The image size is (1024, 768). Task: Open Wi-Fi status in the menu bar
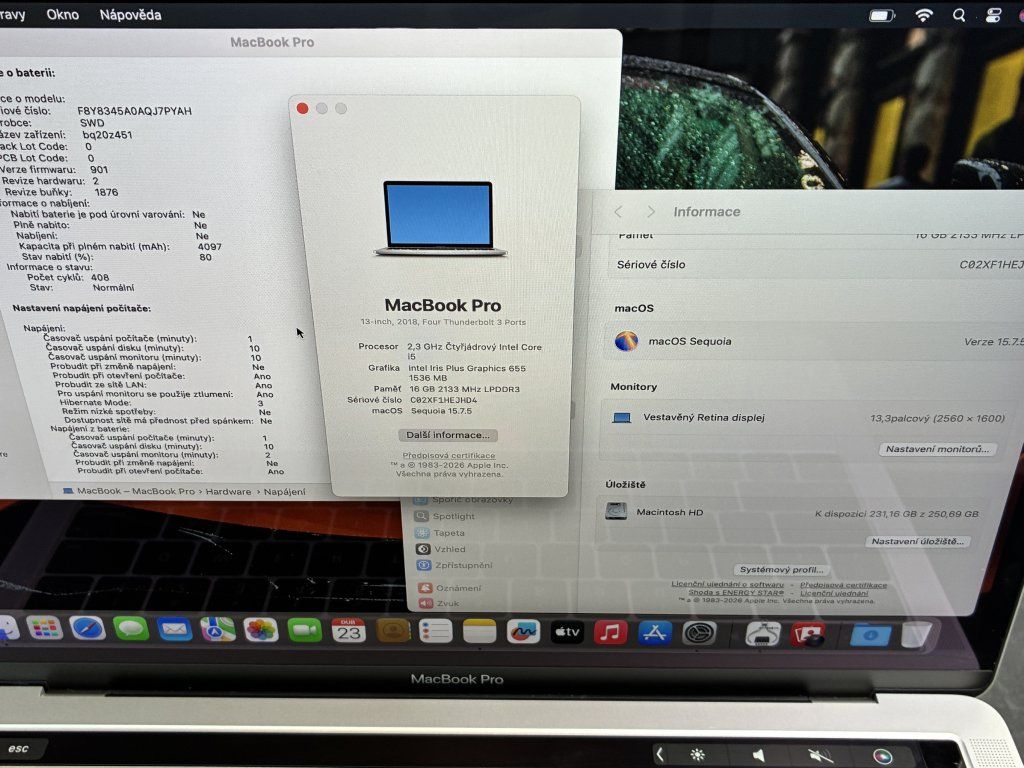click(x=923, y=15)
